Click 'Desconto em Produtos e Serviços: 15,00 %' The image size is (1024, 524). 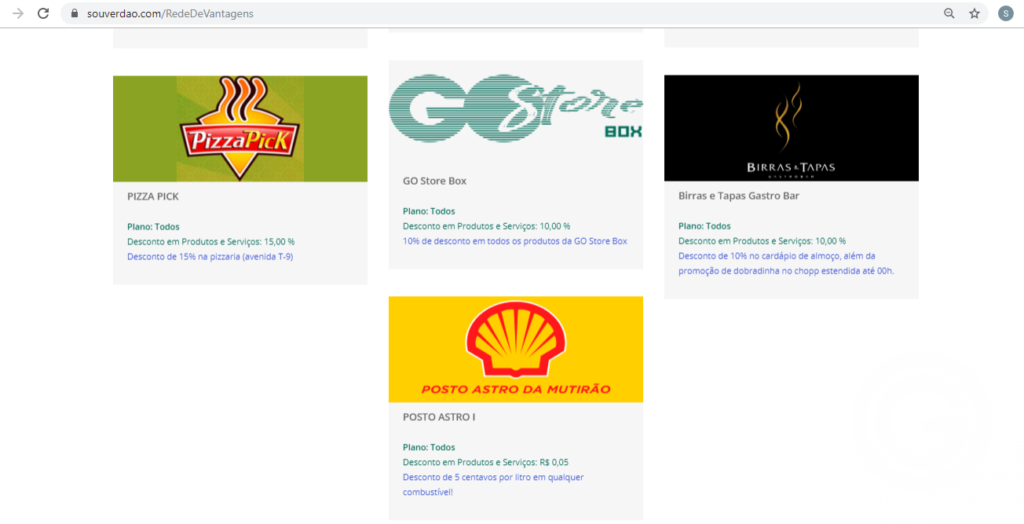[x=211, y=242]
